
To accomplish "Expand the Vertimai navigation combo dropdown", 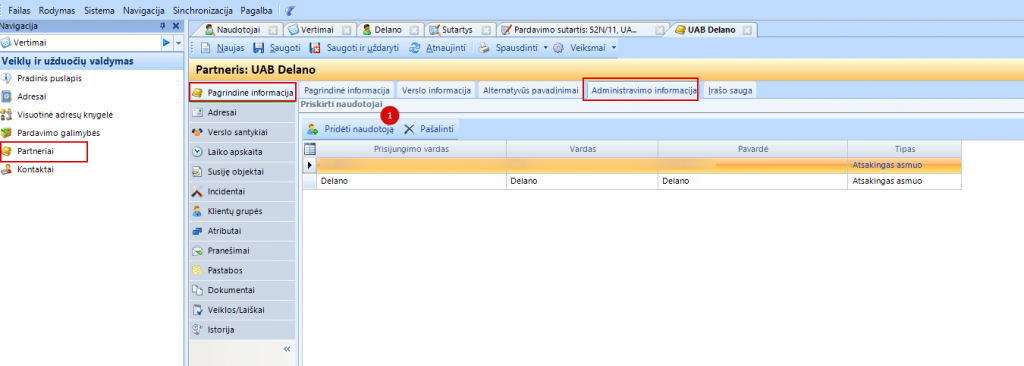I will (179, 42).
